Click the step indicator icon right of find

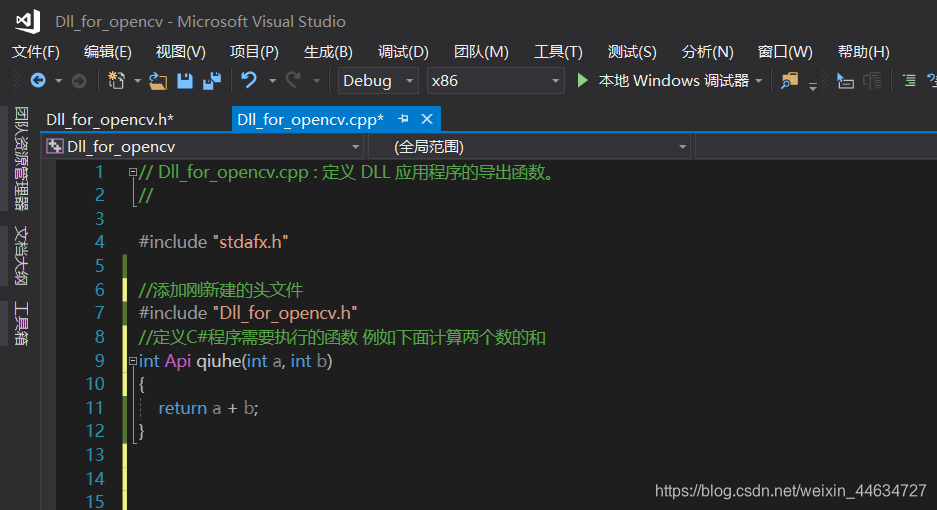point(845,81)
